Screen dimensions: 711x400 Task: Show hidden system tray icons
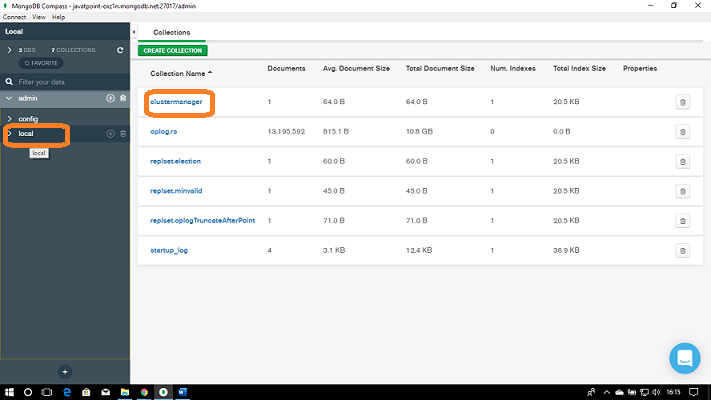606,392
